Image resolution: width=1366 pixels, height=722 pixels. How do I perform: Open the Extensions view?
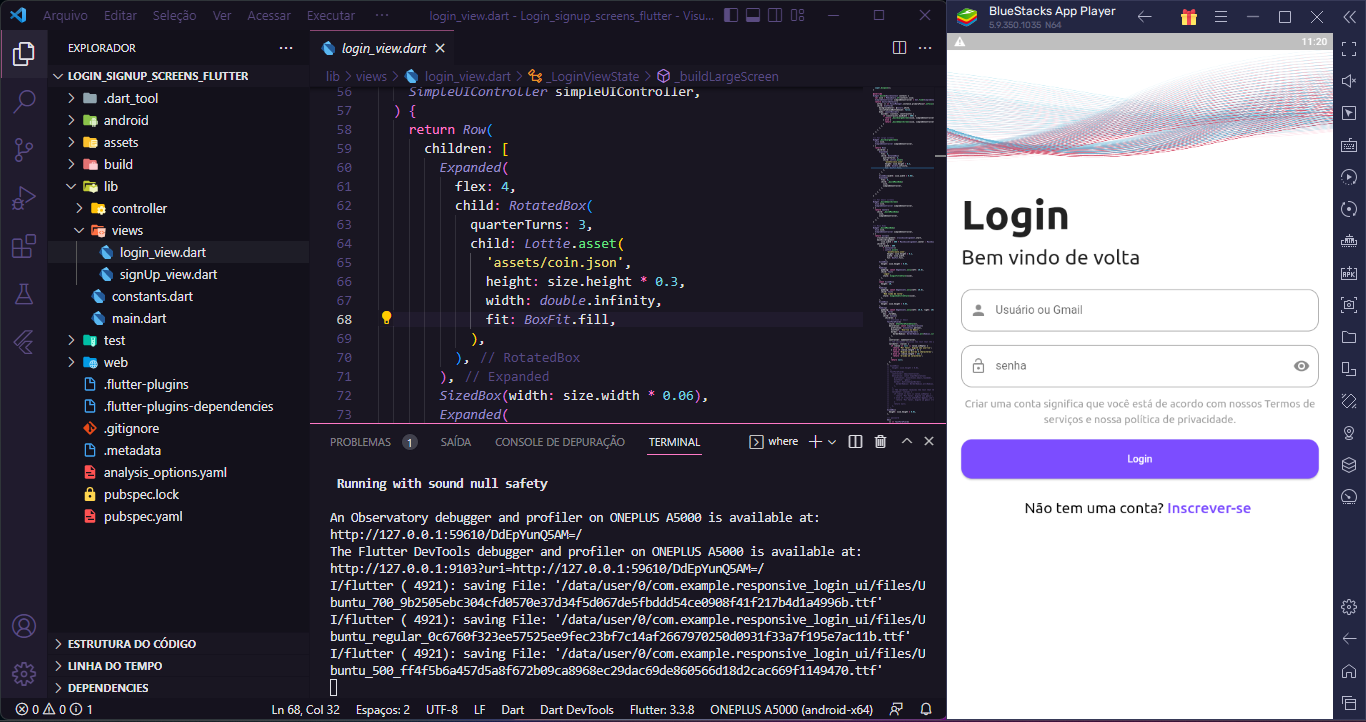coord(22,246)
